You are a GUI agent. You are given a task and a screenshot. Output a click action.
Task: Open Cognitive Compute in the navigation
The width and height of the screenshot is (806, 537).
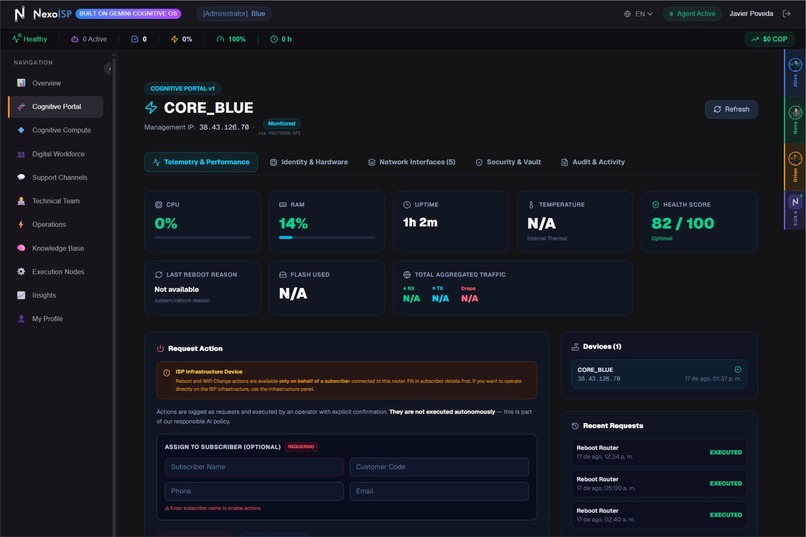click(x=56, y=131)
